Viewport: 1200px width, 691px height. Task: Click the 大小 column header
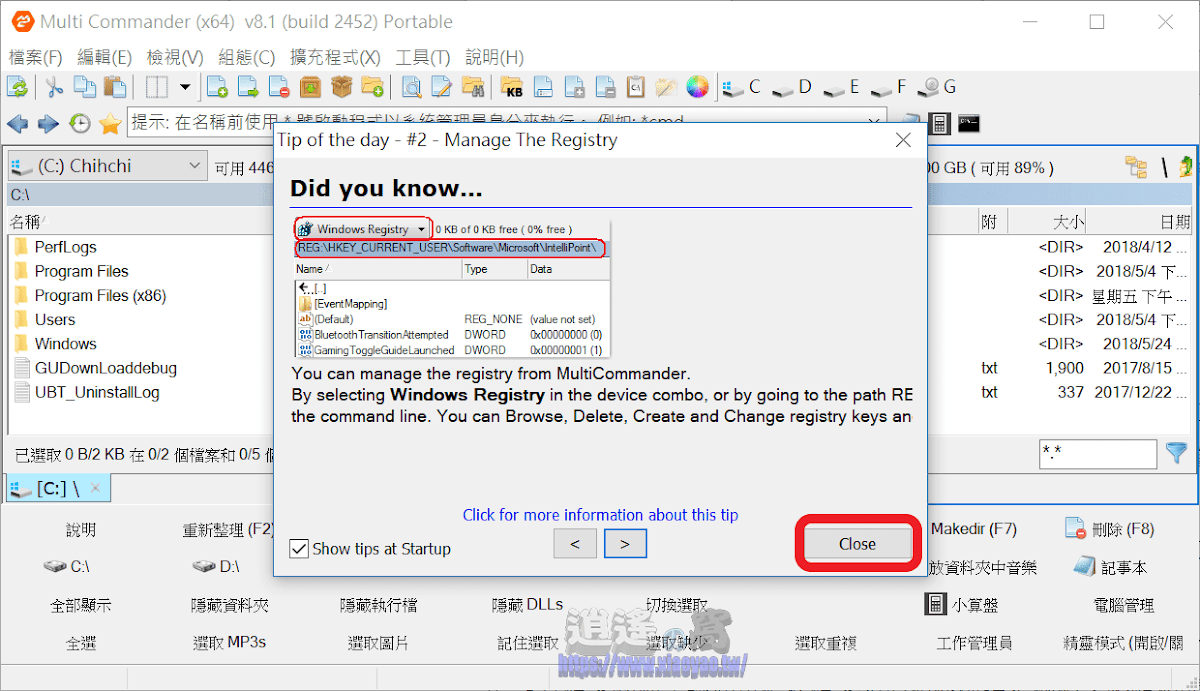pos(1069,222)
